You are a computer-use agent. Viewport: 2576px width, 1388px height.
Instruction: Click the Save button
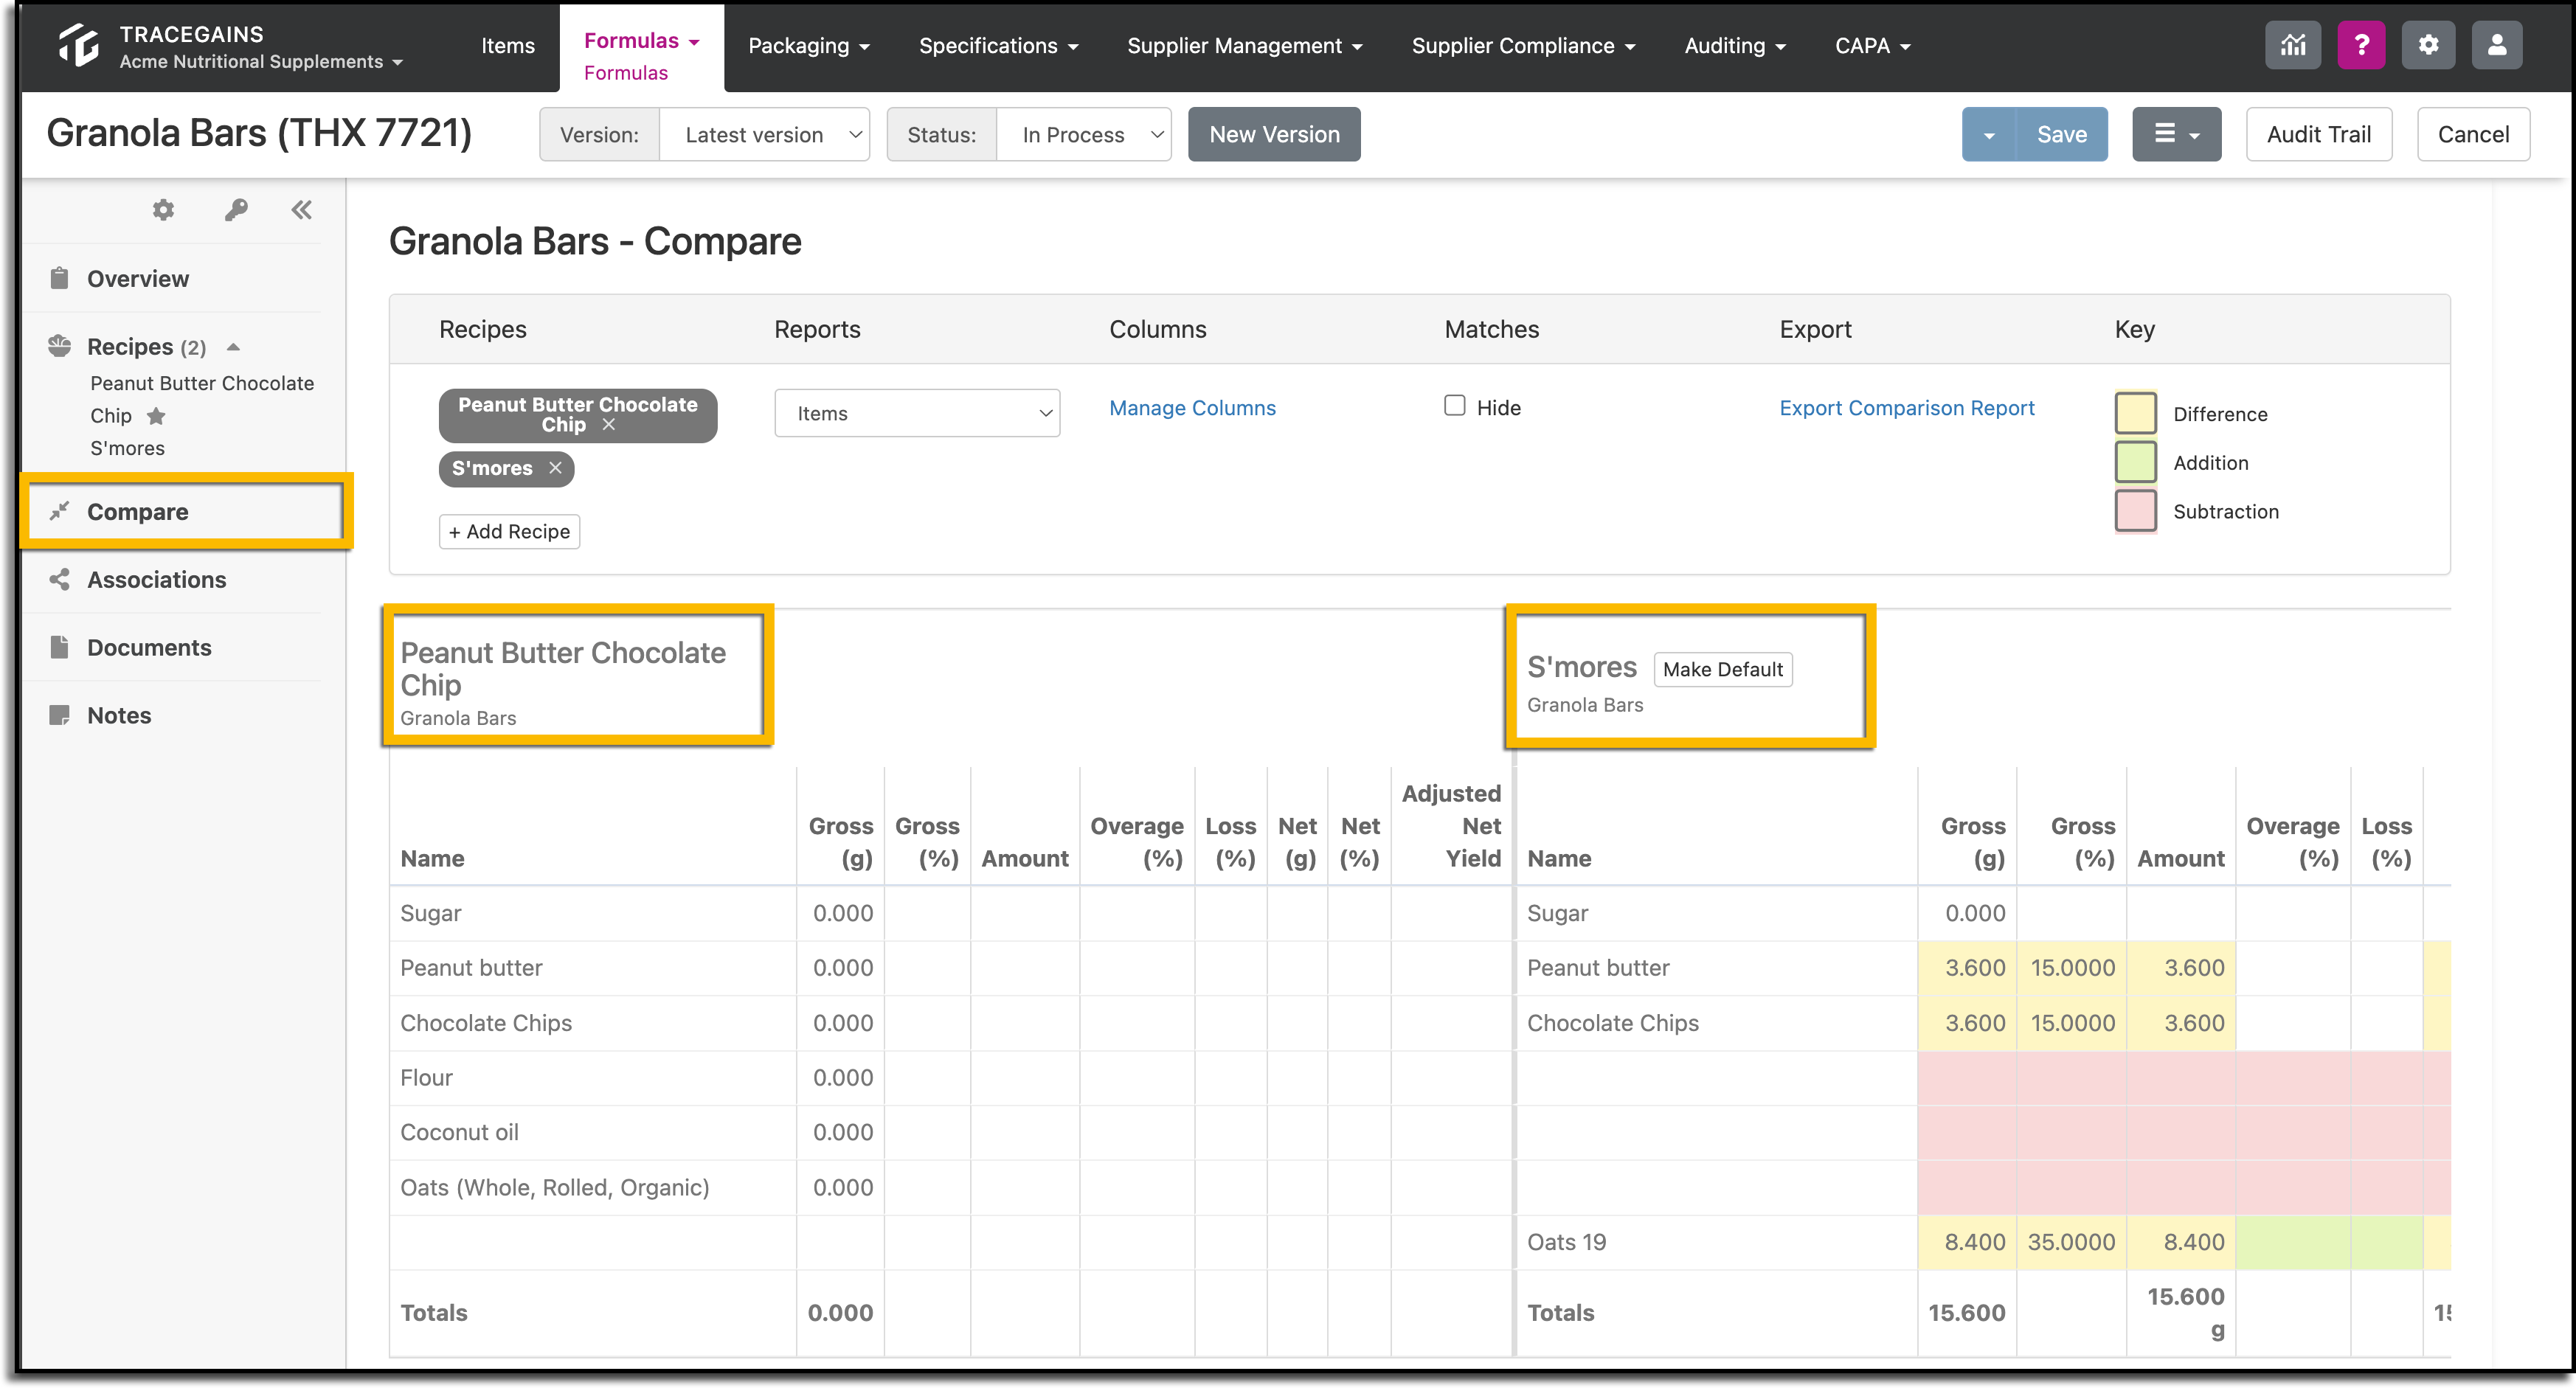click(x=2061, y=135)
